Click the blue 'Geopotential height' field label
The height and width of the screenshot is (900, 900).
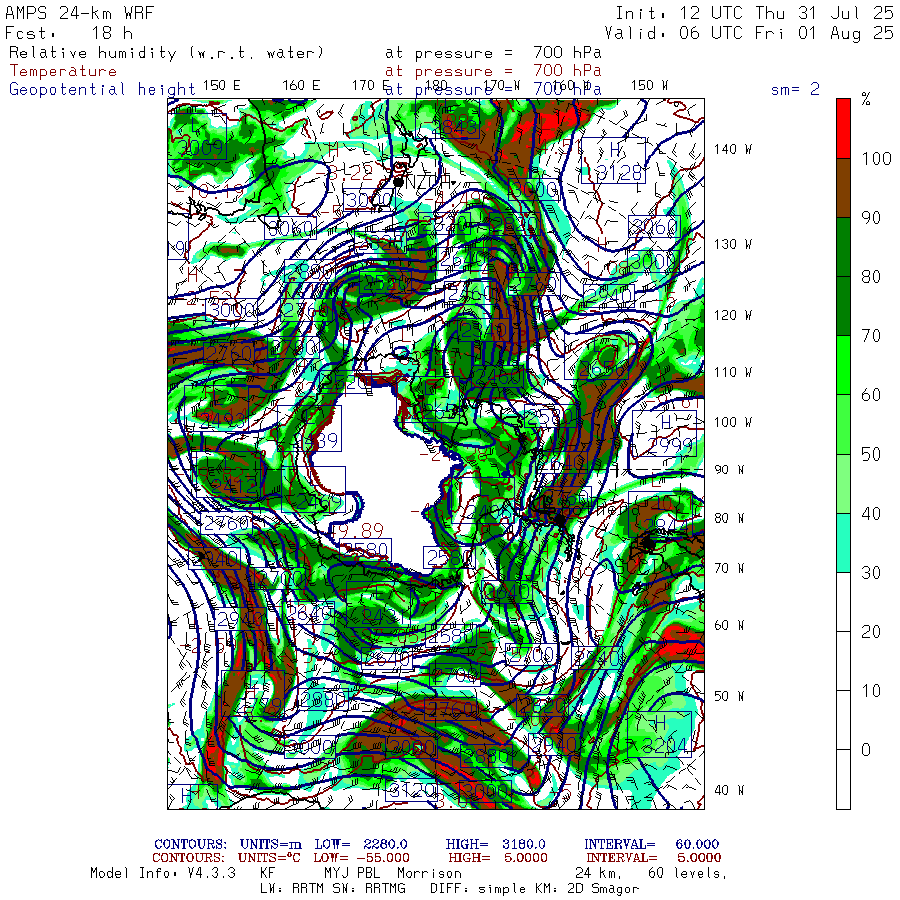[102, 90]
